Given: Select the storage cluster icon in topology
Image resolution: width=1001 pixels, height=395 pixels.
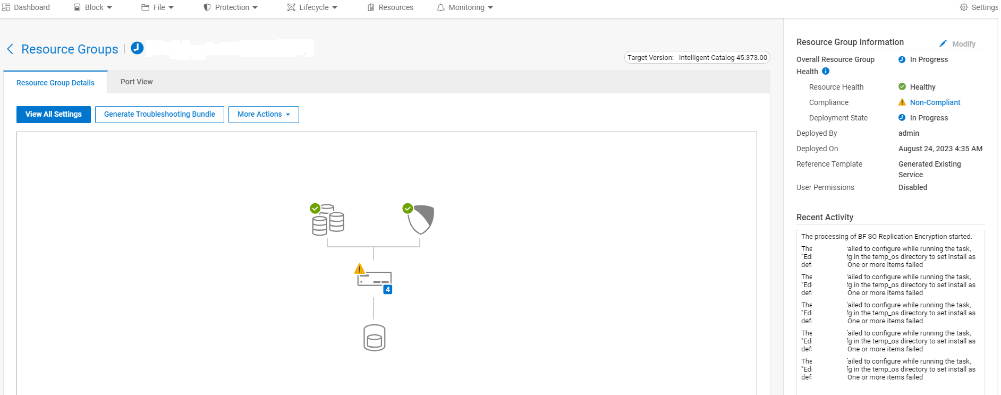Looking at the screenshot, I should [x=327, y=220].
